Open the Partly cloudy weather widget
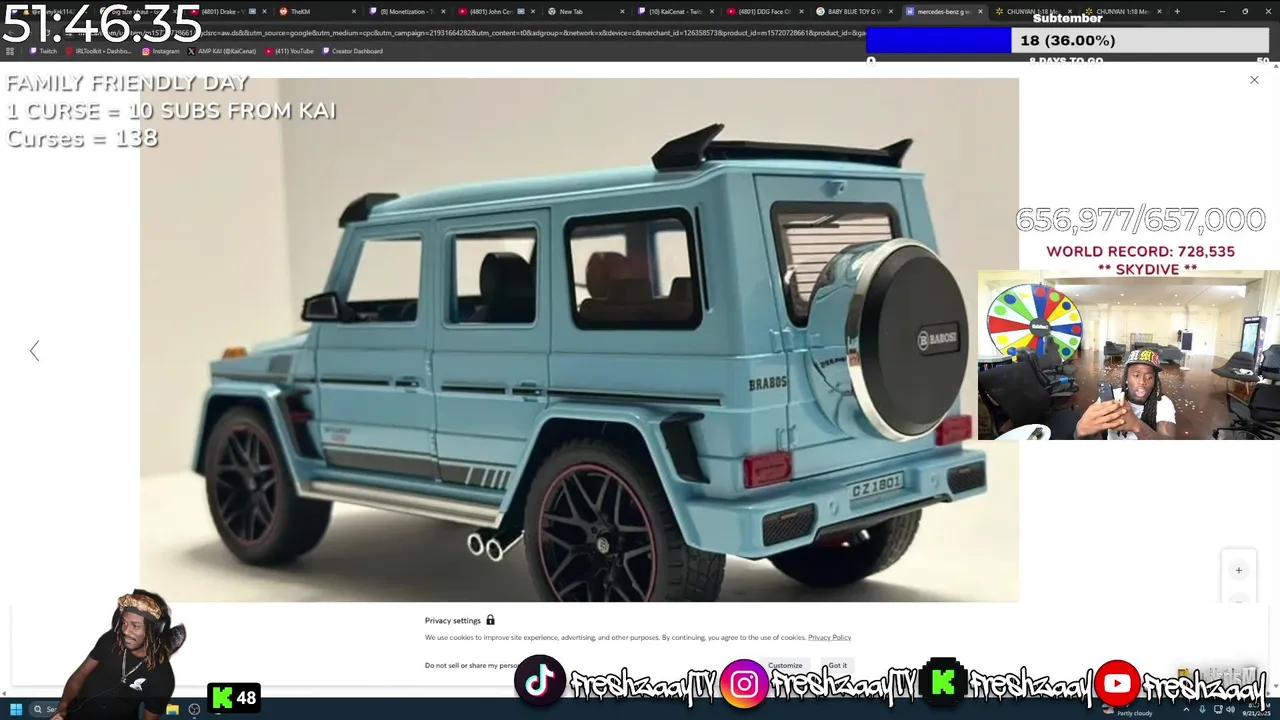The height and width of the screenshot is (720, 1280). point(1129,711)
